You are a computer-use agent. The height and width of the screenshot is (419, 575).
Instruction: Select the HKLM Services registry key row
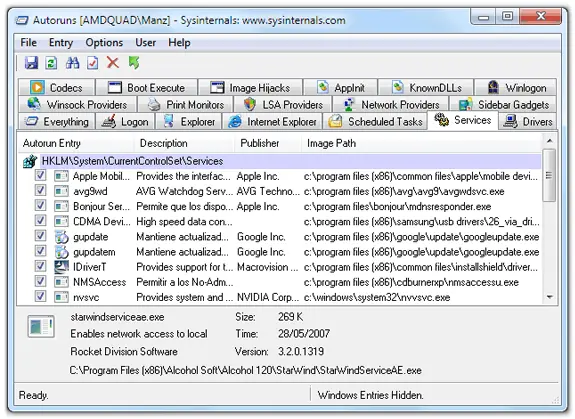(280, 161)
